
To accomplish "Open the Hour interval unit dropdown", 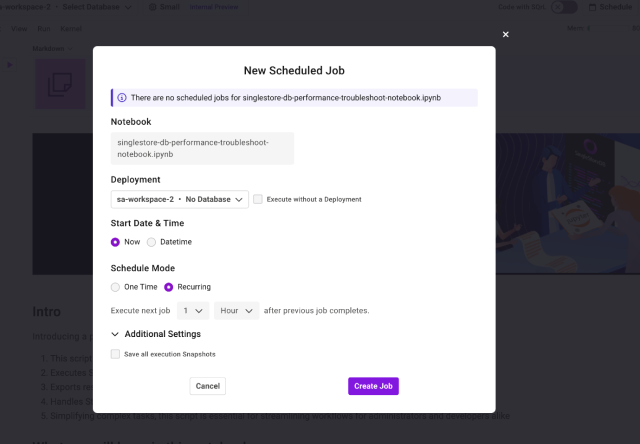I will (x=237, y=311).
